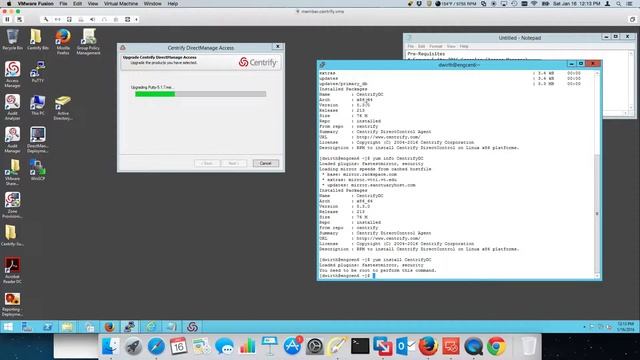Open the Recycle Bin desktop icon
Viewport: 640px width, 360px height.
[x=12, y=40]
